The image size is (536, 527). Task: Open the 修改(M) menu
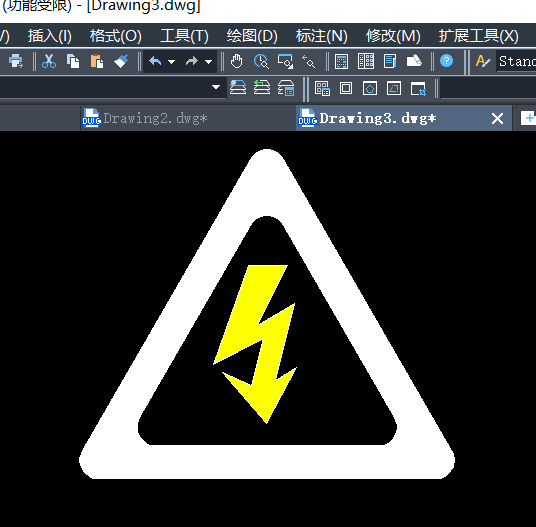[x=393, y=36]
